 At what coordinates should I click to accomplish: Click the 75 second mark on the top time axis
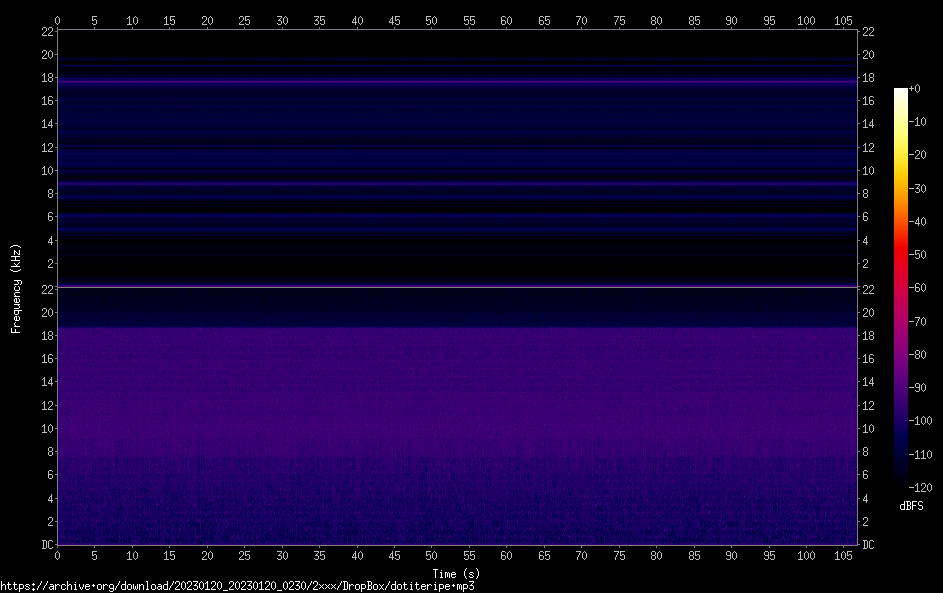pos(618,20)
